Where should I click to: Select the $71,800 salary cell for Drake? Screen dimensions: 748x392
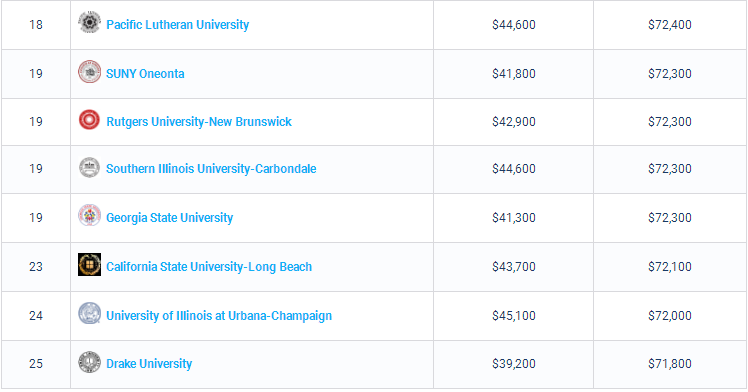pyautogui.click(x=670, y=364)
